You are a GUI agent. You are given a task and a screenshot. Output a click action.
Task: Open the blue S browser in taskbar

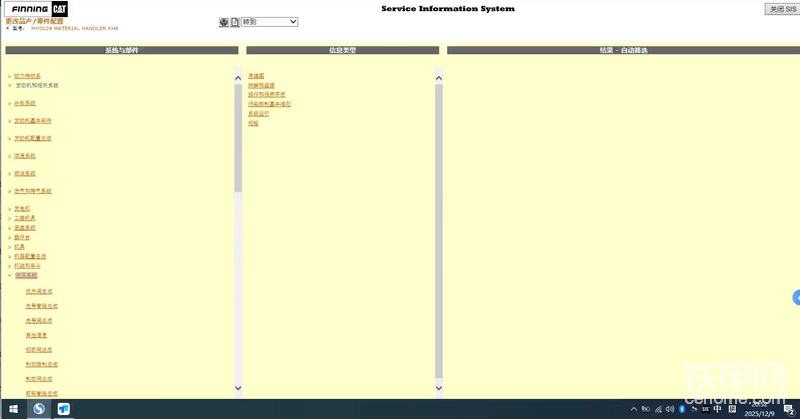[x=39, y=409]
